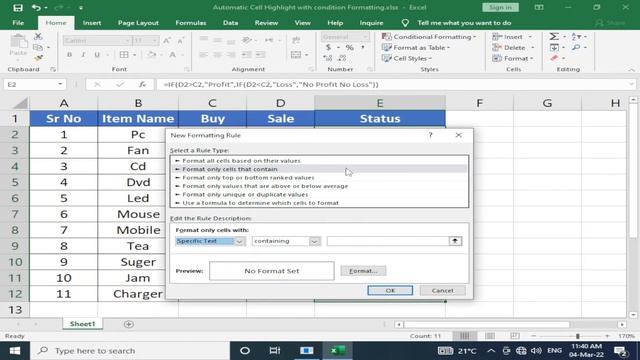
Task: Click the Wrap Text icon
Action: tap(296, 40)
